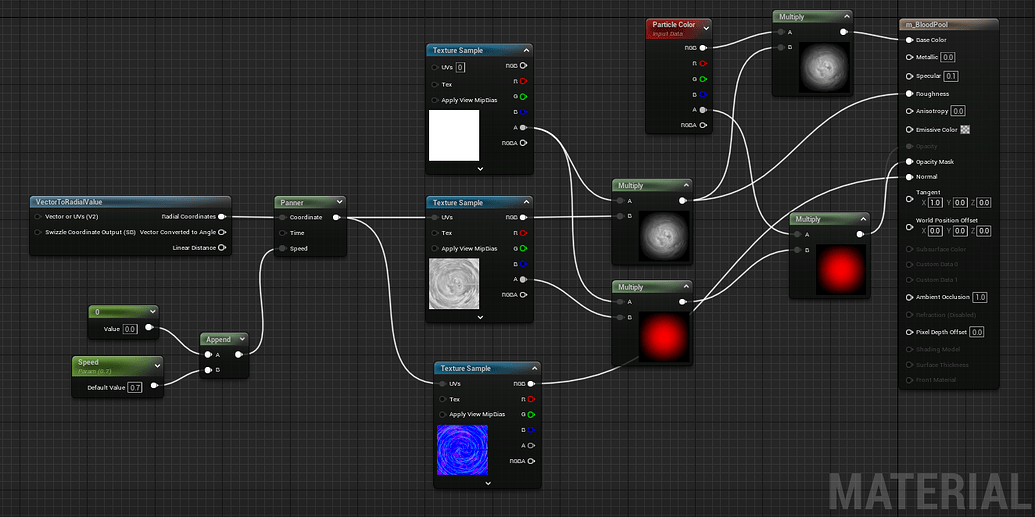
Task: Open chevron on Multiply wired to Base Color
Action: click(x=845, y=17)
